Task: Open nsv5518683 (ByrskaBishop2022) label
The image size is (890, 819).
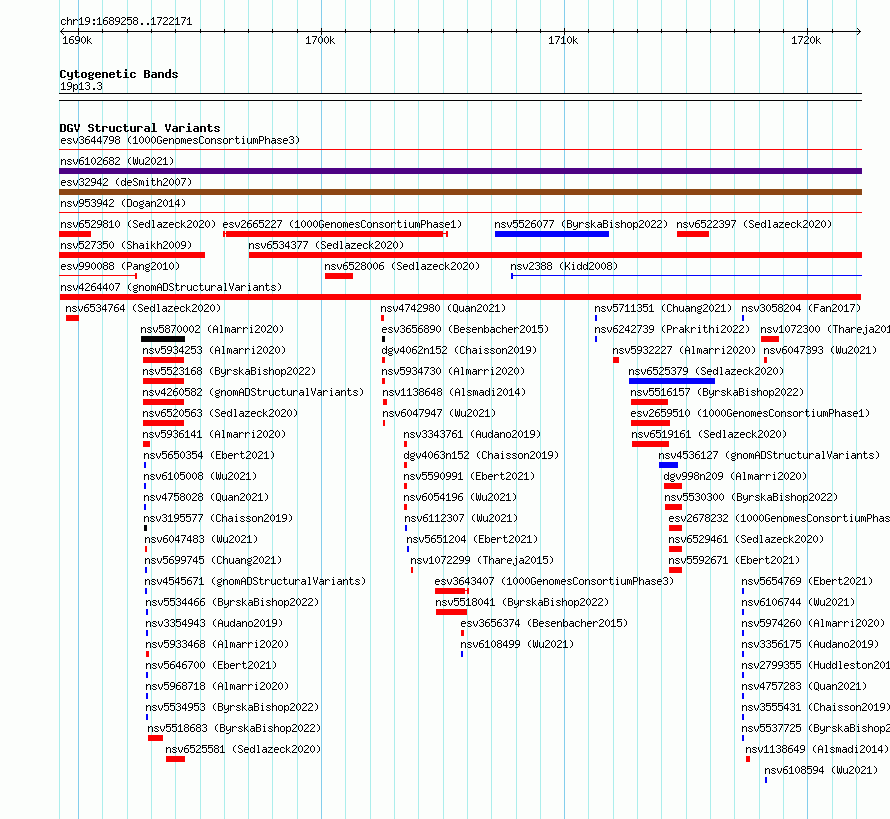Action: tap(234, 728)
